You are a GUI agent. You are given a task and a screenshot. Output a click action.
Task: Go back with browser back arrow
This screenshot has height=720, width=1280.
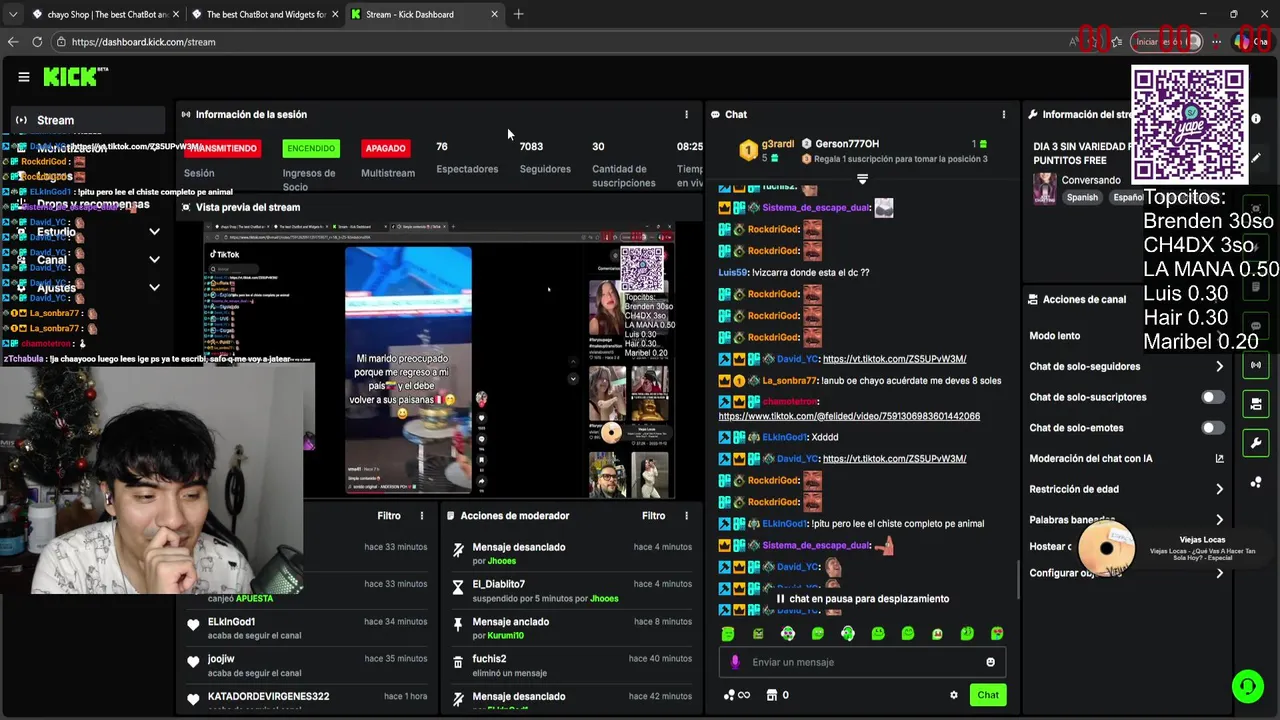coord(13,42)
